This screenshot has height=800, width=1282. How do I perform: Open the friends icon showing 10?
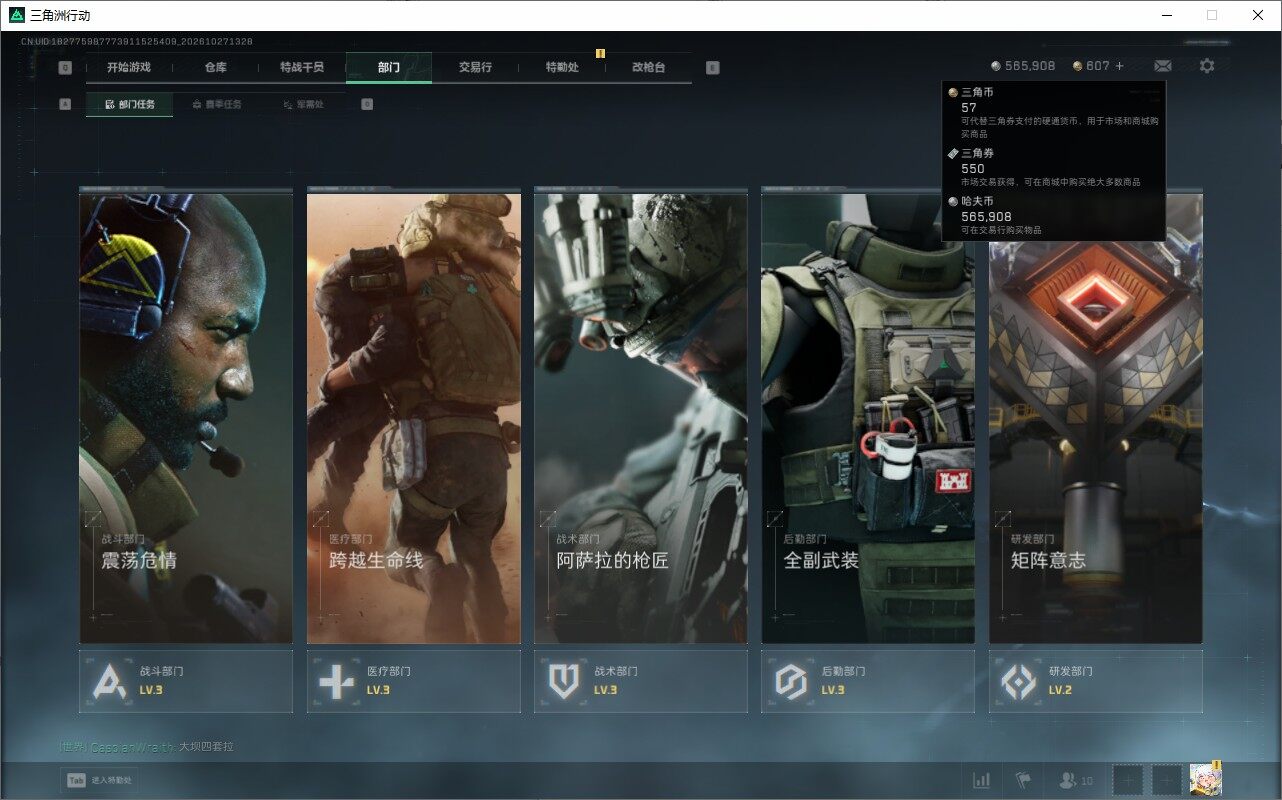(1075, 780)
